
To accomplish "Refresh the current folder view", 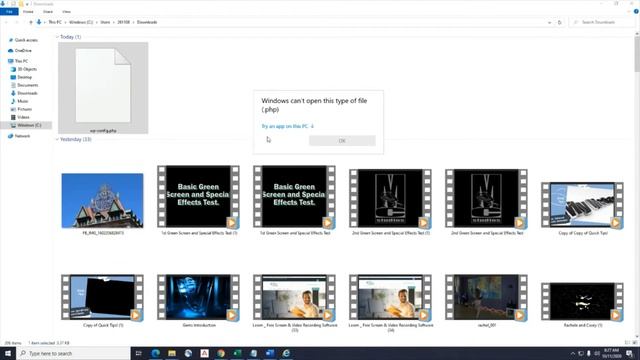I will (x=560, y=22).
